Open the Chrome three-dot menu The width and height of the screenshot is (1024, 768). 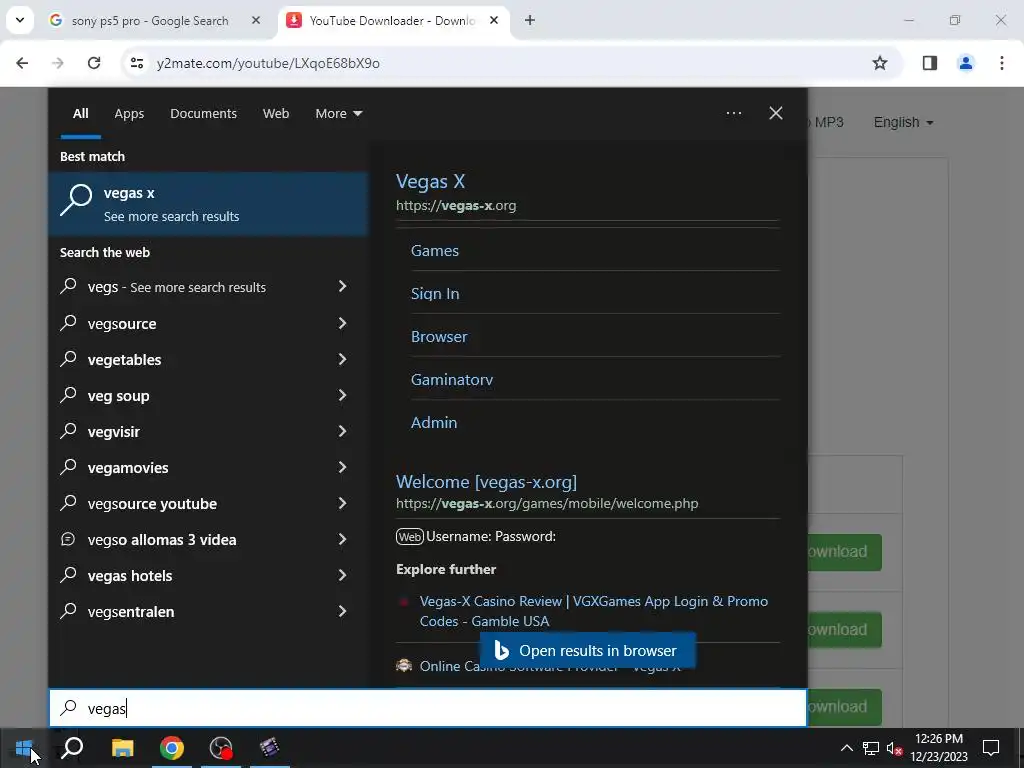[1001, 63]
